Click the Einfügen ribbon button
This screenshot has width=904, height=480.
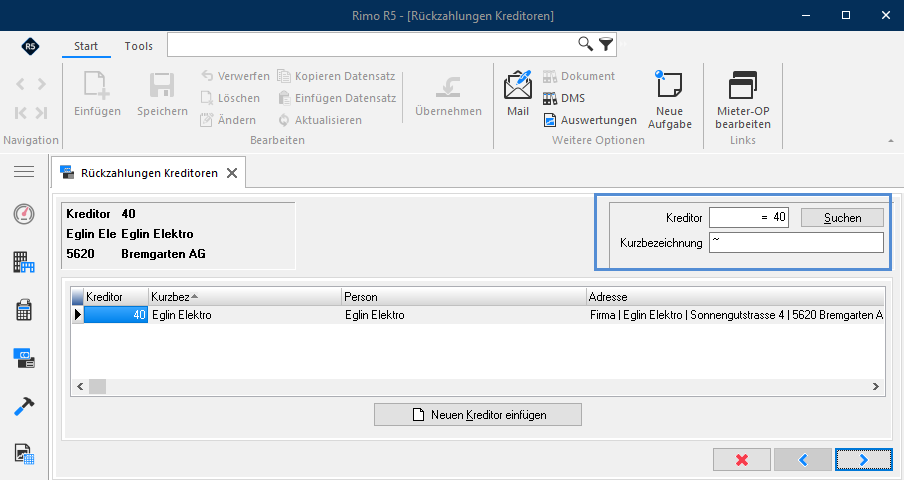coord(97,93)
